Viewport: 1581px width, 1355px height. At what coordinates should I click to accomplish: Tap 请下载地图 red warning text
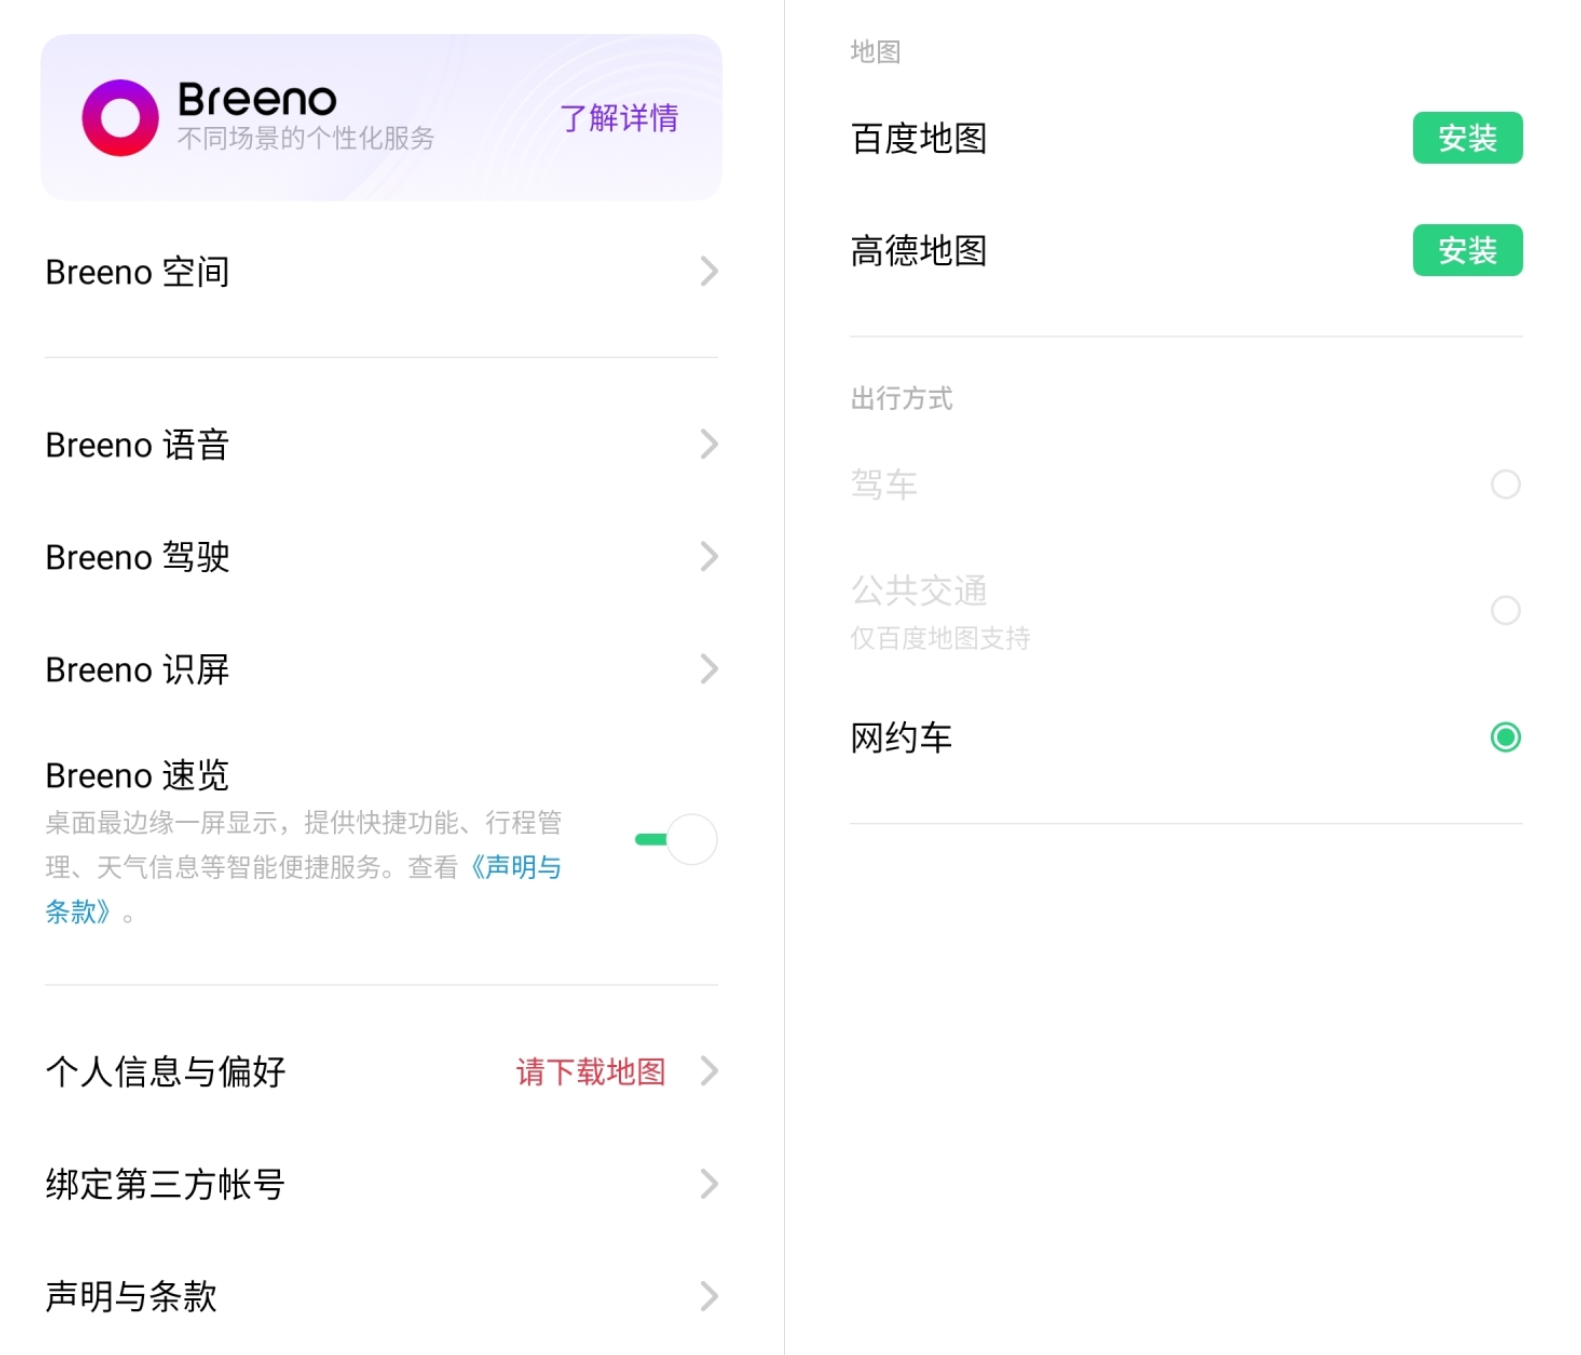(x=591, y=1072)
